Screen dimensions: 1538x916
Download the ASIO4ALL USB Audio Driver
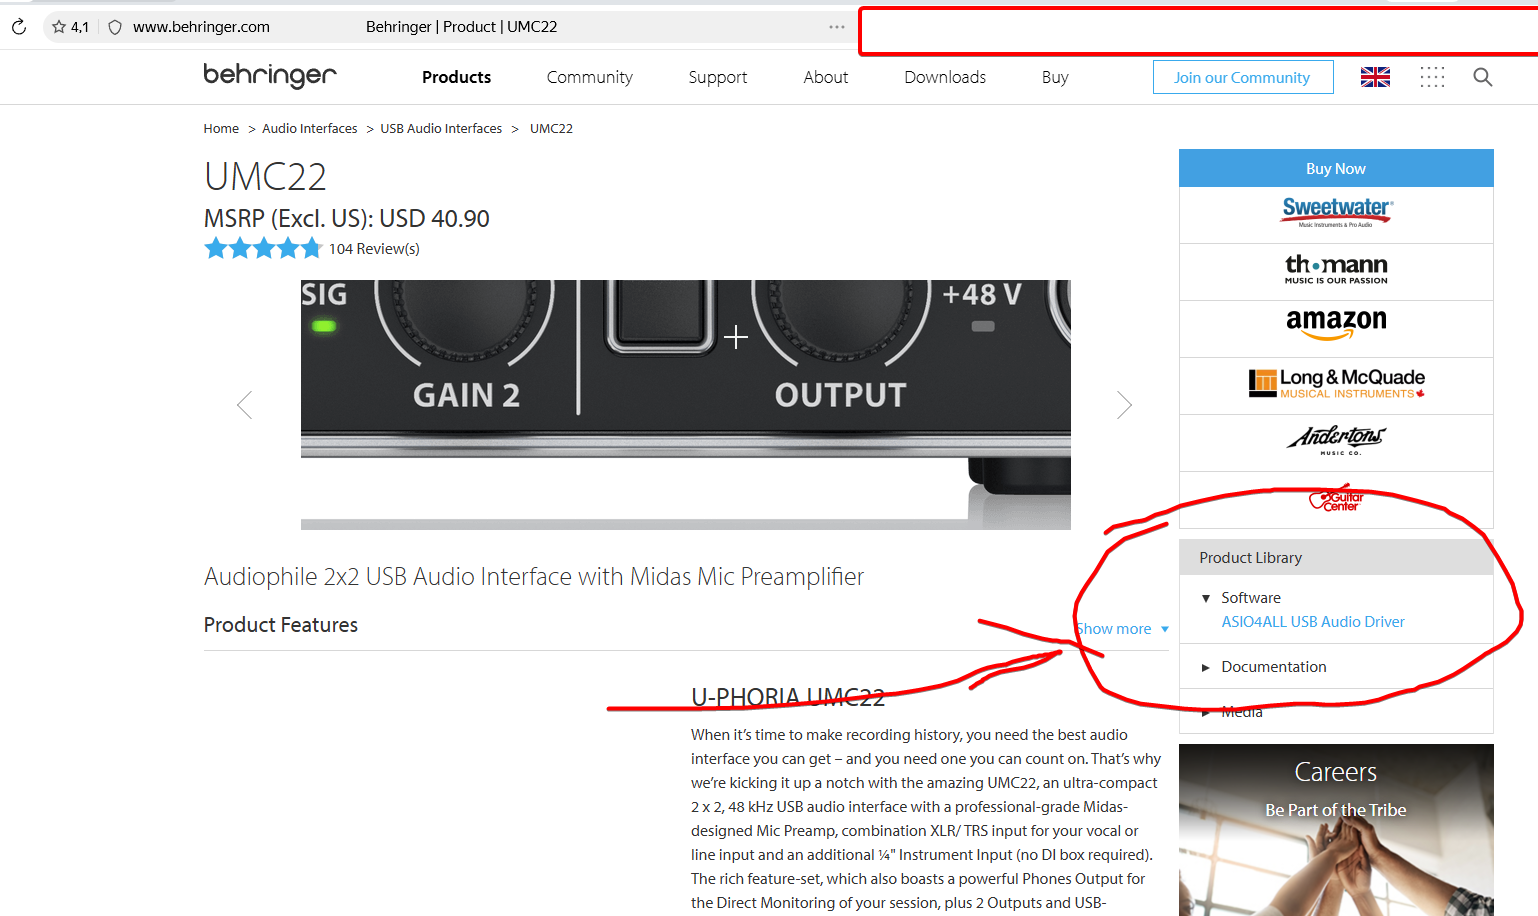(1313, 622)
